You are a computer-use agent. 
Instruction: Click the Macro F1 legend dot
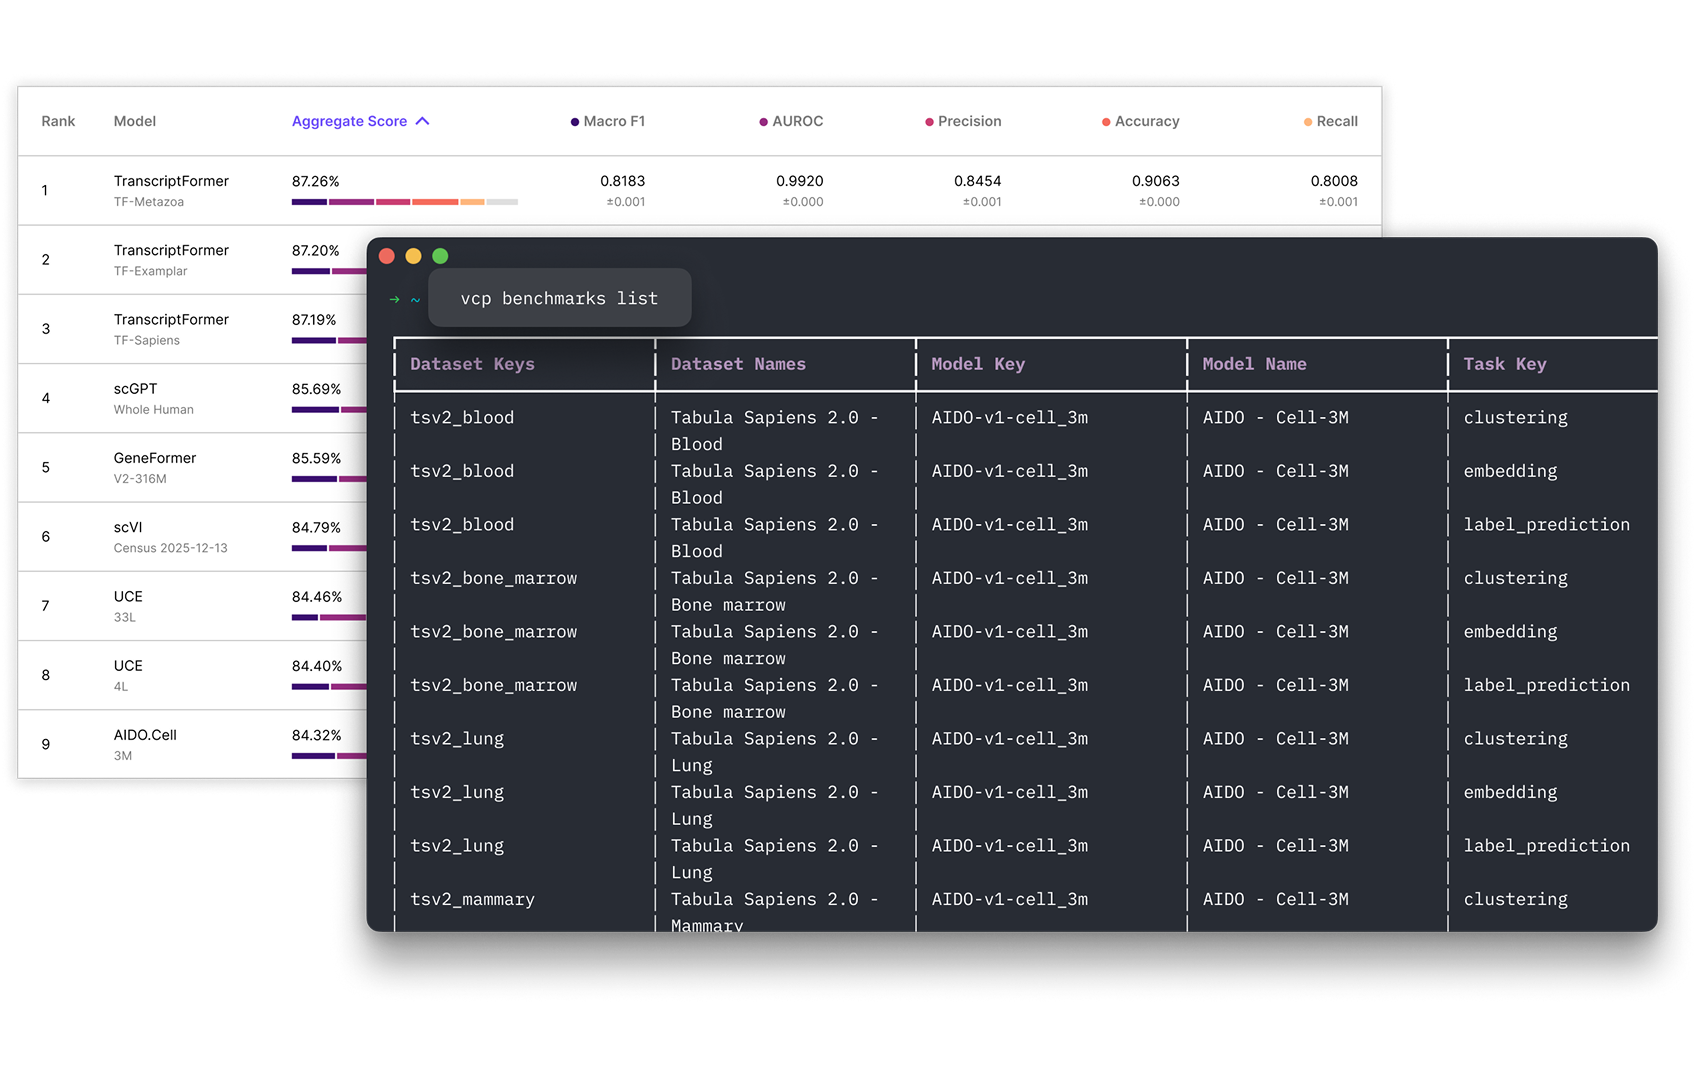click(x=573, y=121)
